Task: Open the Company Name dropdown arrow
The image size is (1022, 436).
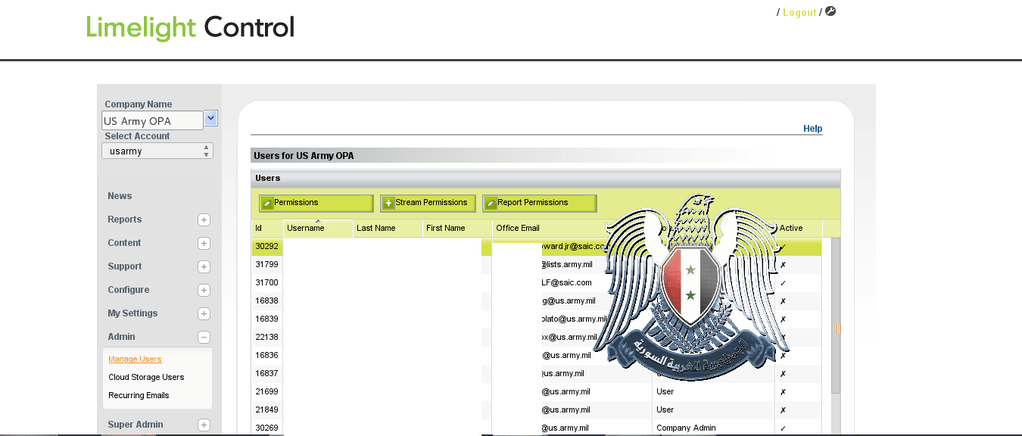Action: coord(211,119)
